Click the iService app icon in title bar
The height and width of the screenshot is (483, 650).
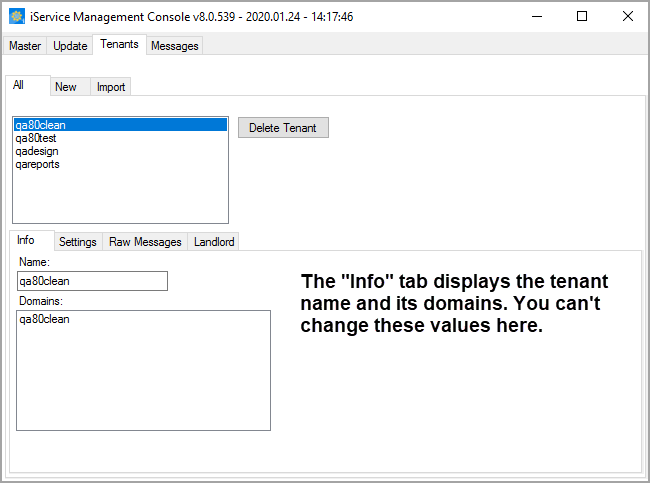[x=16, y=17]
